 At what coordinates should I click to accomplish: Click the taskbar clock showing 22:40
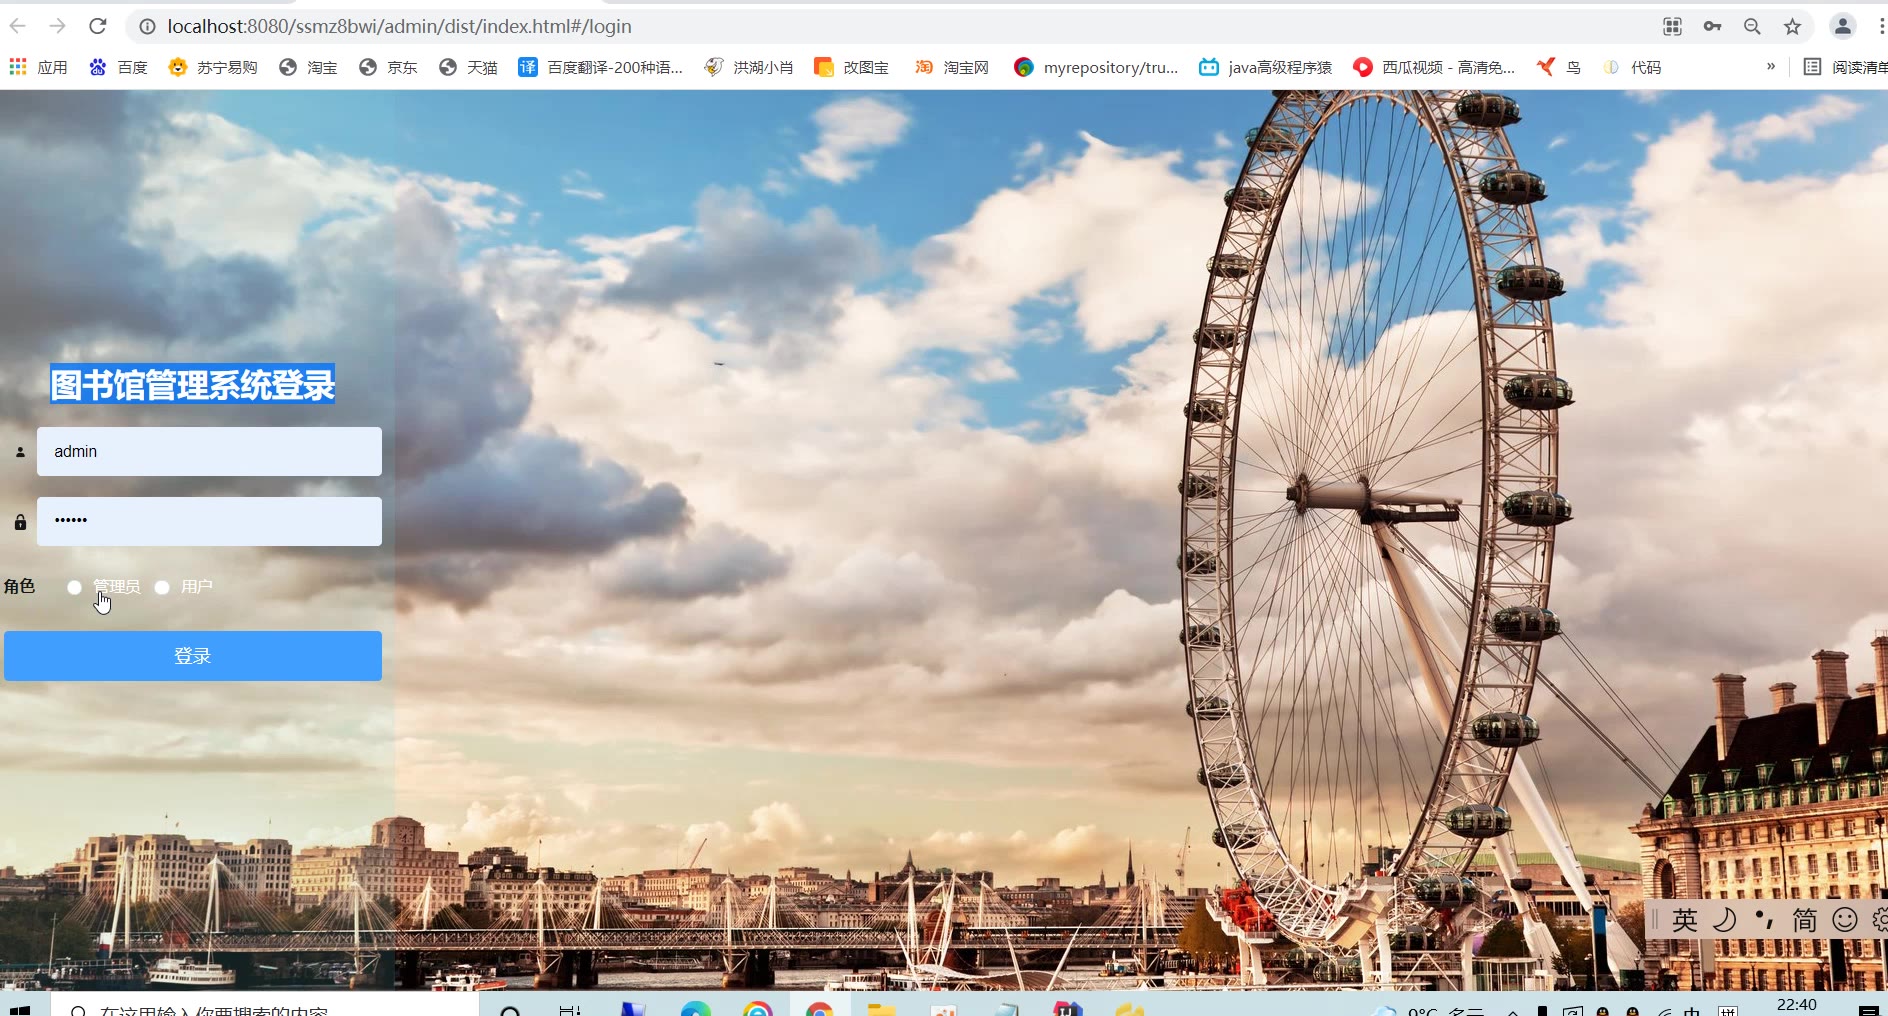coord(1797,1005)
